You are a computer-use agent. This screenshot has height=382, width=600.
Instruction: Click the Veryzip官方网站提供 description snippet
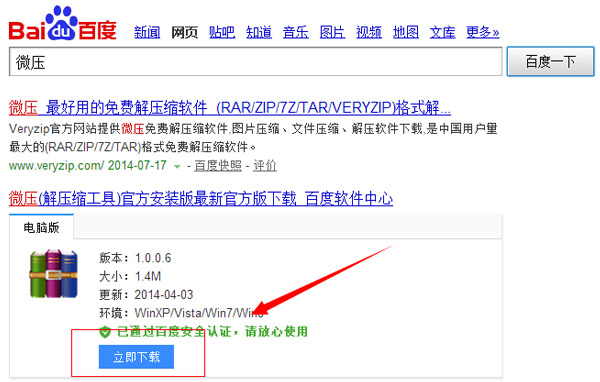coord(253,138)
